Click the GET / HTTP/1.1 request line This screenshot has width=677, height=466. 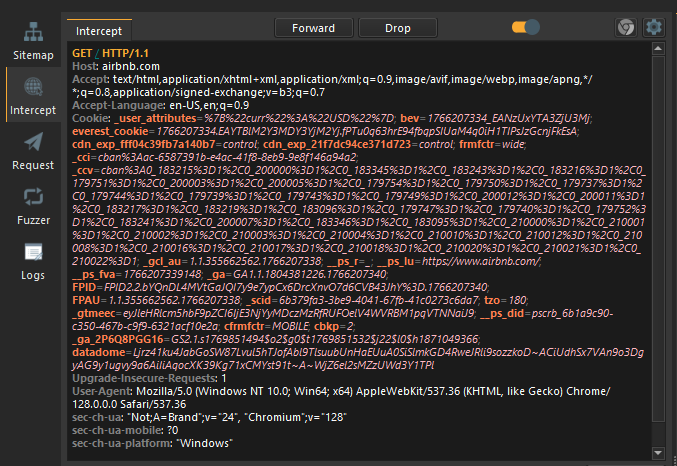(x=110, y=53)
